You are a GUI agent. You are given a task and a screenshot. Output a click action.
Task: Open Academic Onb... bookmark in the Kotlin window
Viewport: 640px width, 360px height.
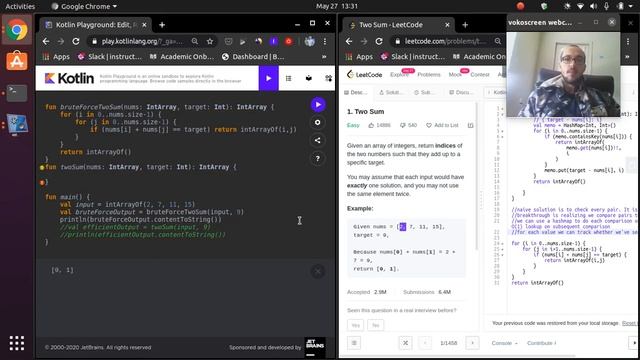pyautogui.click(x=182, y=57)
